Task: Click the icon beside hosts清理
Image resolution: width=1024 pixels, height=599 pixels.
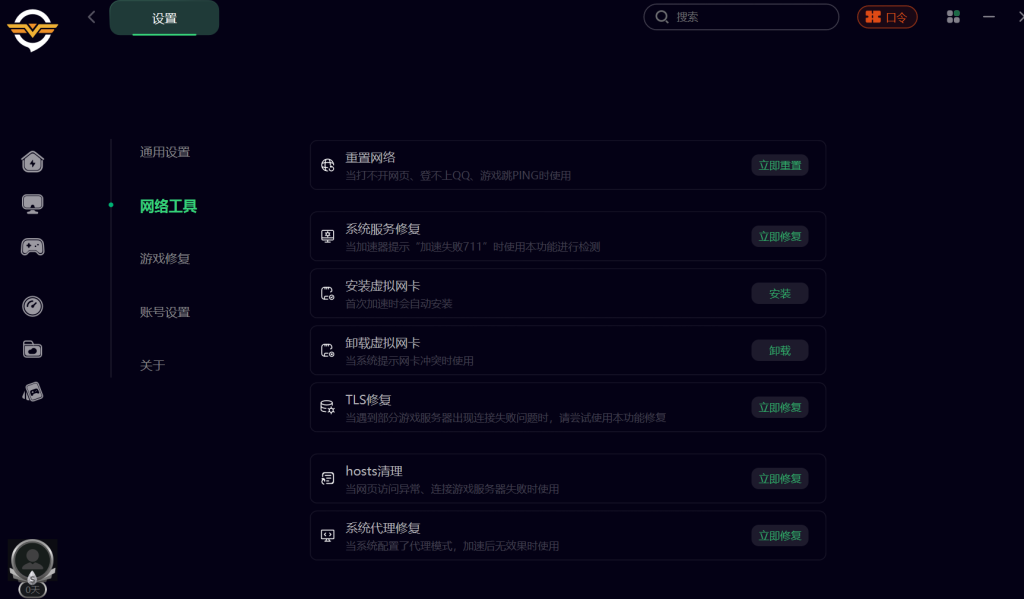Action: pos(328,478)
